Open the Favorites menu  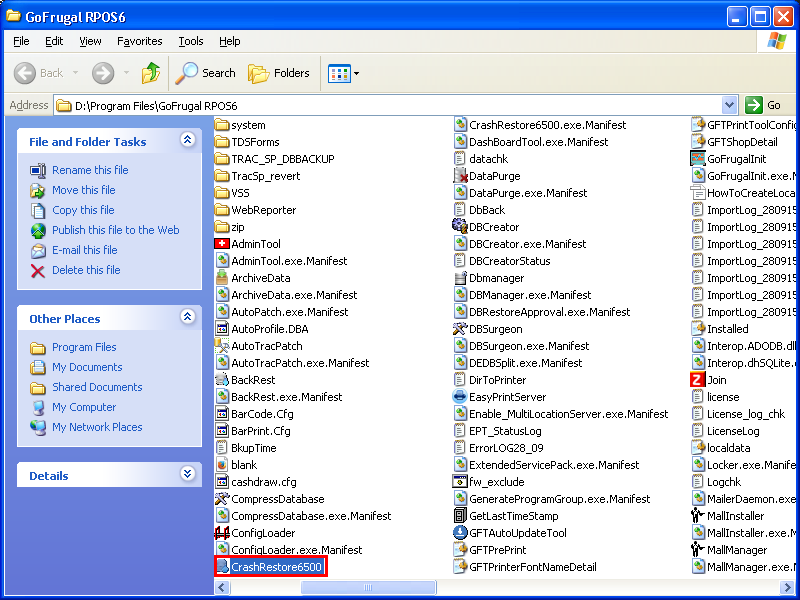[x=139, y=41]
